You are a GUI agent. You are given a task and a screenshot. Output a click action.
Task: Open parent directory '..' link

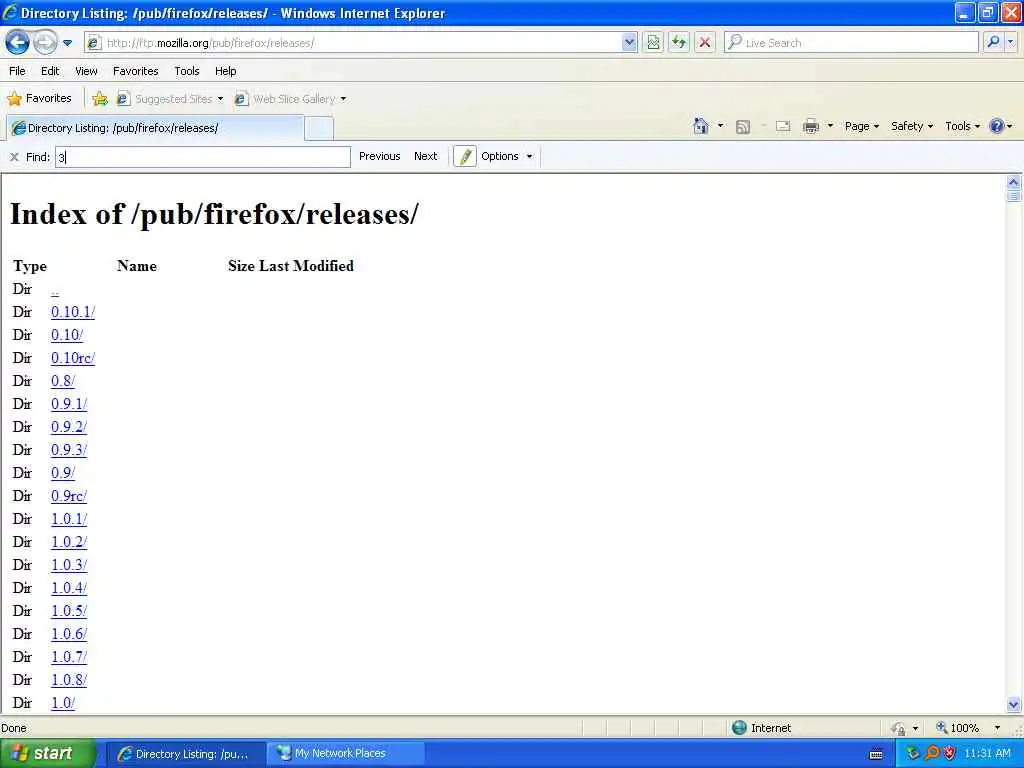(55, 289)
